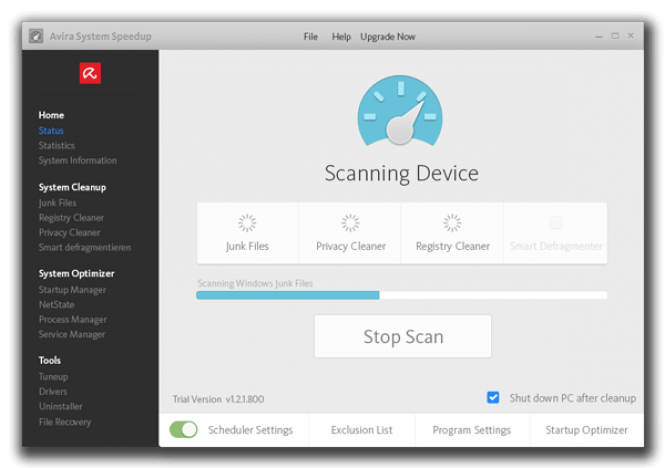Image resolution: width=665 pixels, height=468 pixels.
Task: Click Upgrade Now in the menu bar
Action: (x=388, y=36)
